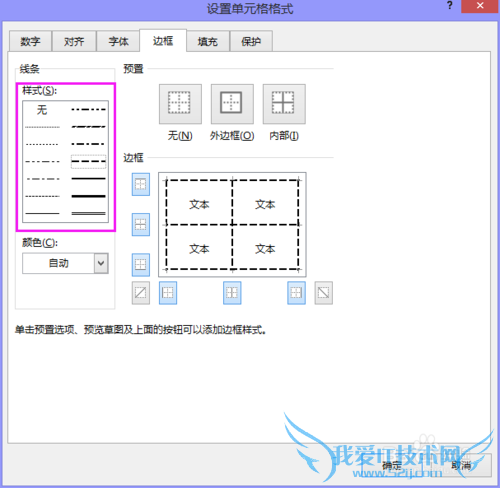Choose the double line style
The image size is (500, 488).
89,213
